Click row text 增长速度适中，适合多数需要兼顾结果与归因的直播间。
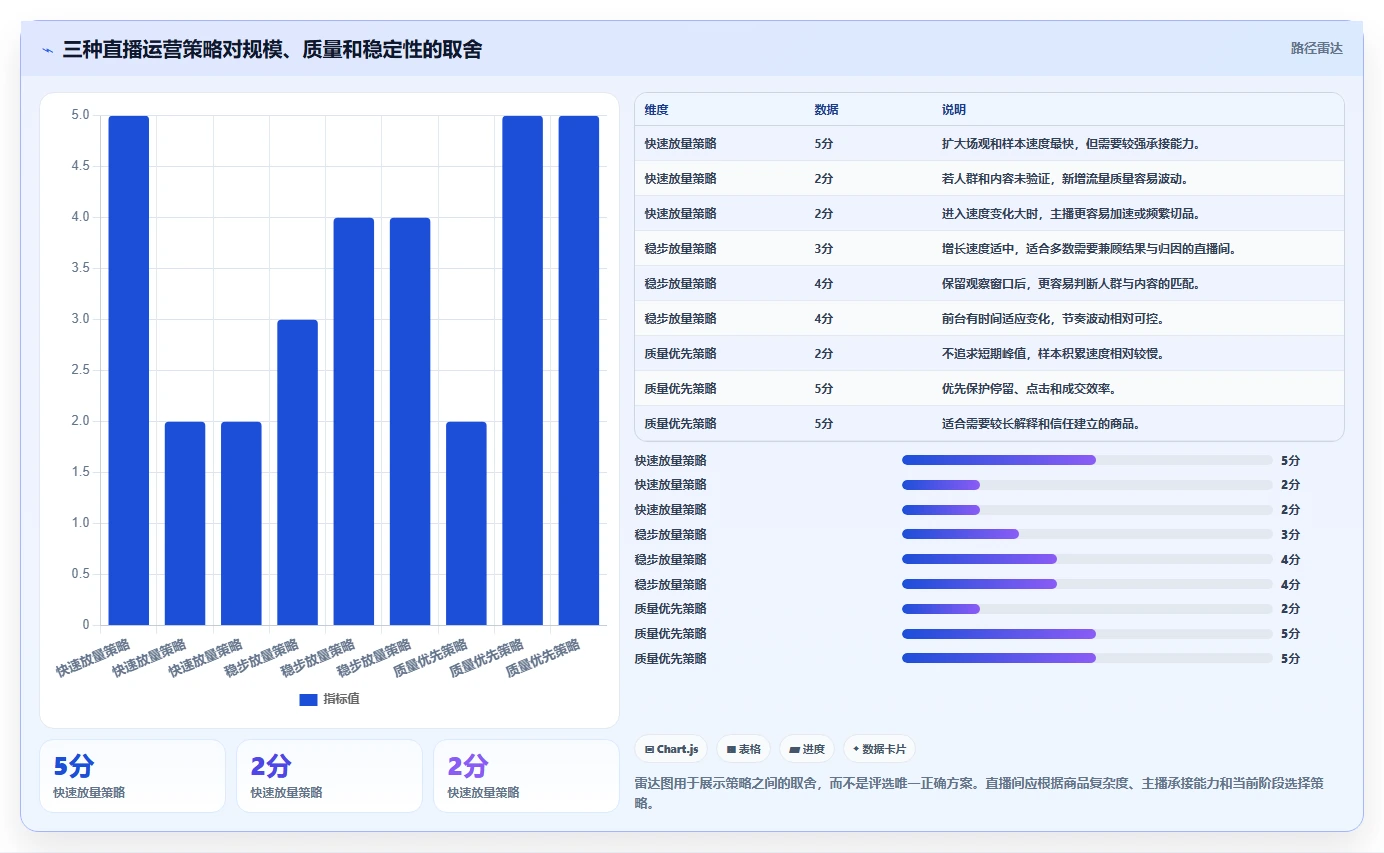The width and height of the screenshot is (1384, 853). (x=1090, y=249)
